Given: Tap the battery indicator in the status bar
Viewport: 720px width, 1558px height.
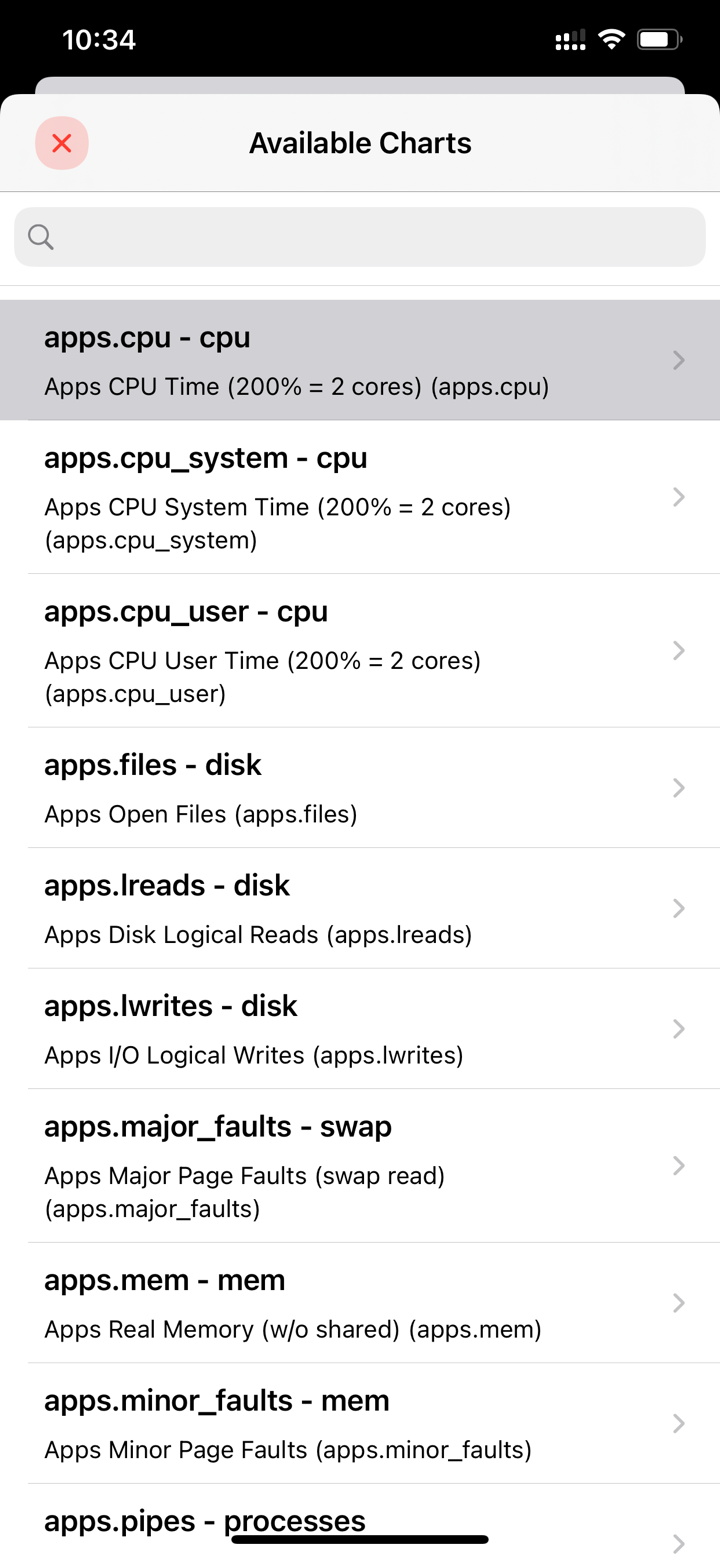Looking at the screenshot, I should (x=659, y=39).
